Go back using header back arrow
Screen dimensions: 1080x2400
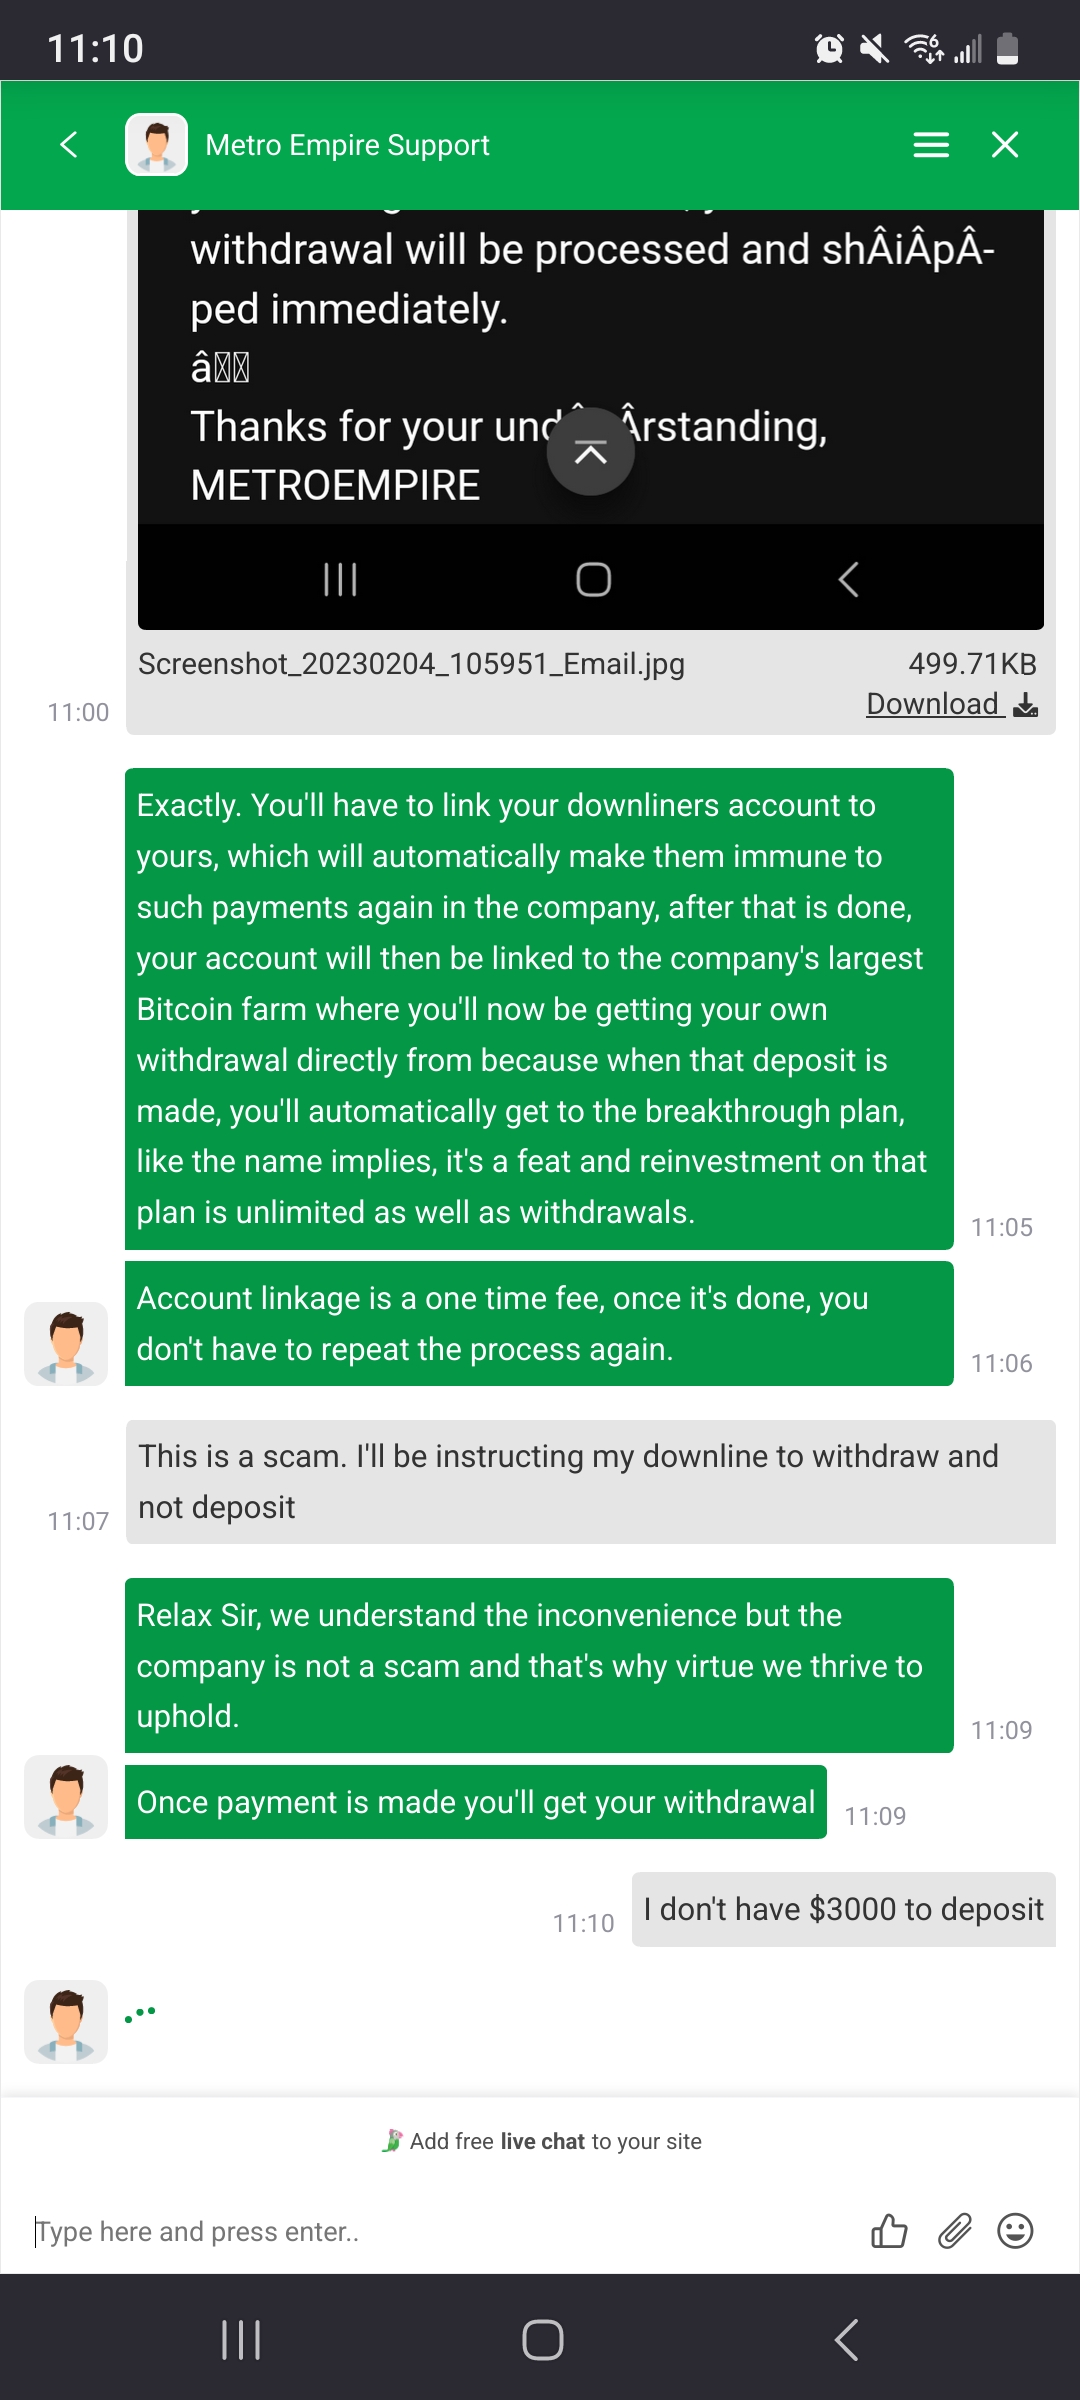pyautogui.click(x=69, y=145)
